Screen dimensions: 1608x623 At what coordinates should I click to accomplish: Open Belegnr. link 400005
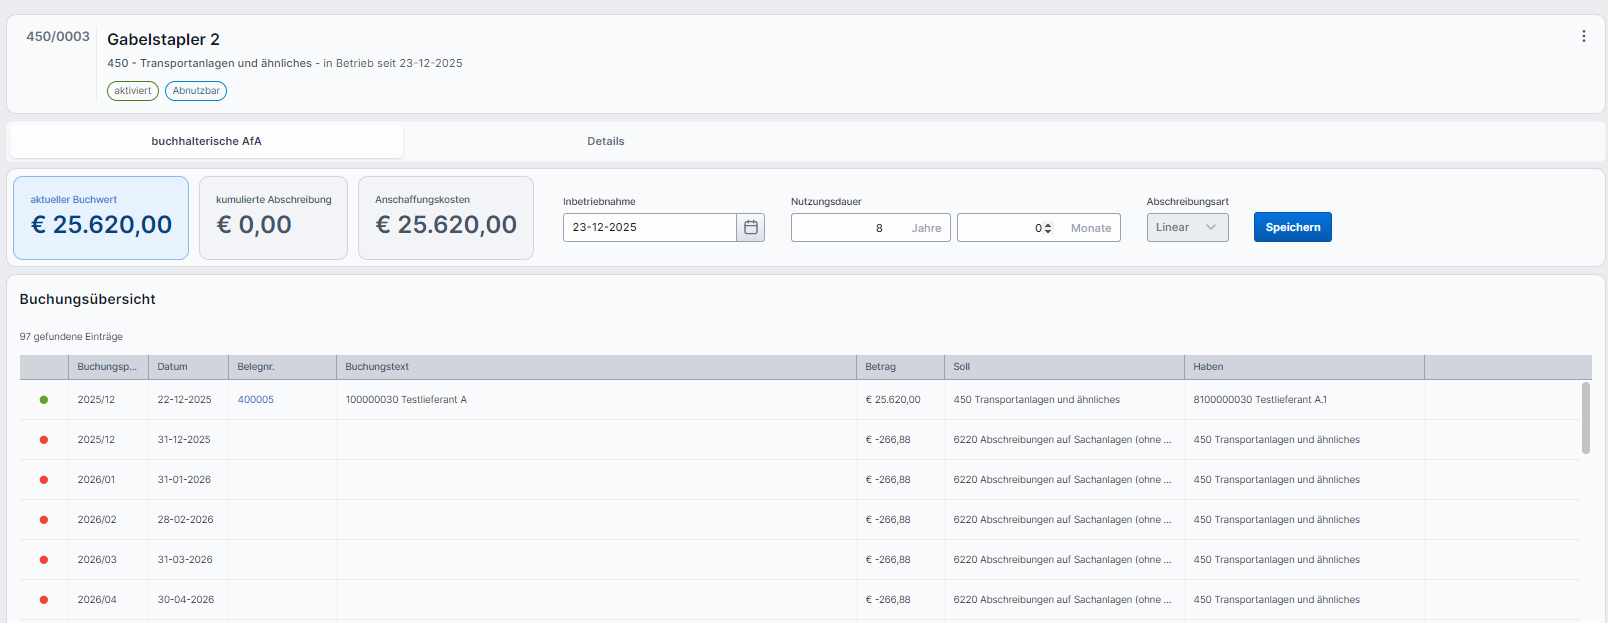coord(255,400)
